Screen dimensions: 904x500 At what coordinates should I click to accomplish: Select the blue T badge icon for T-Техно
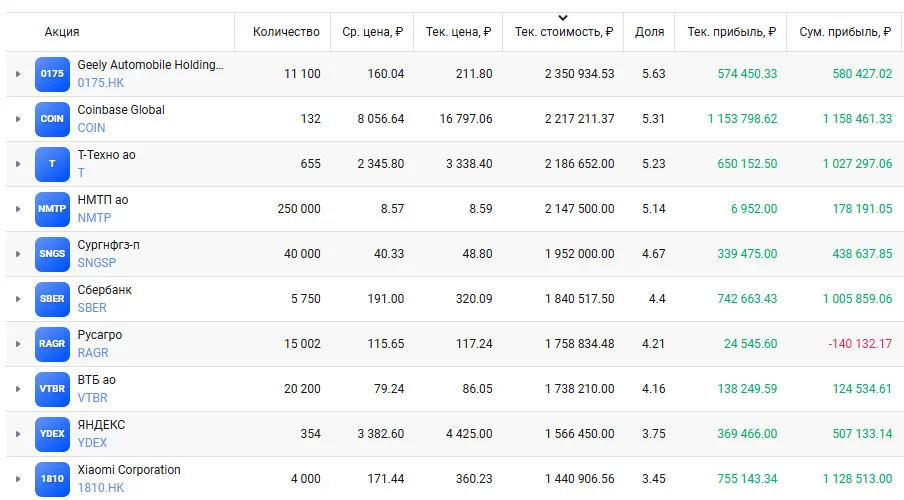(52, 164)
